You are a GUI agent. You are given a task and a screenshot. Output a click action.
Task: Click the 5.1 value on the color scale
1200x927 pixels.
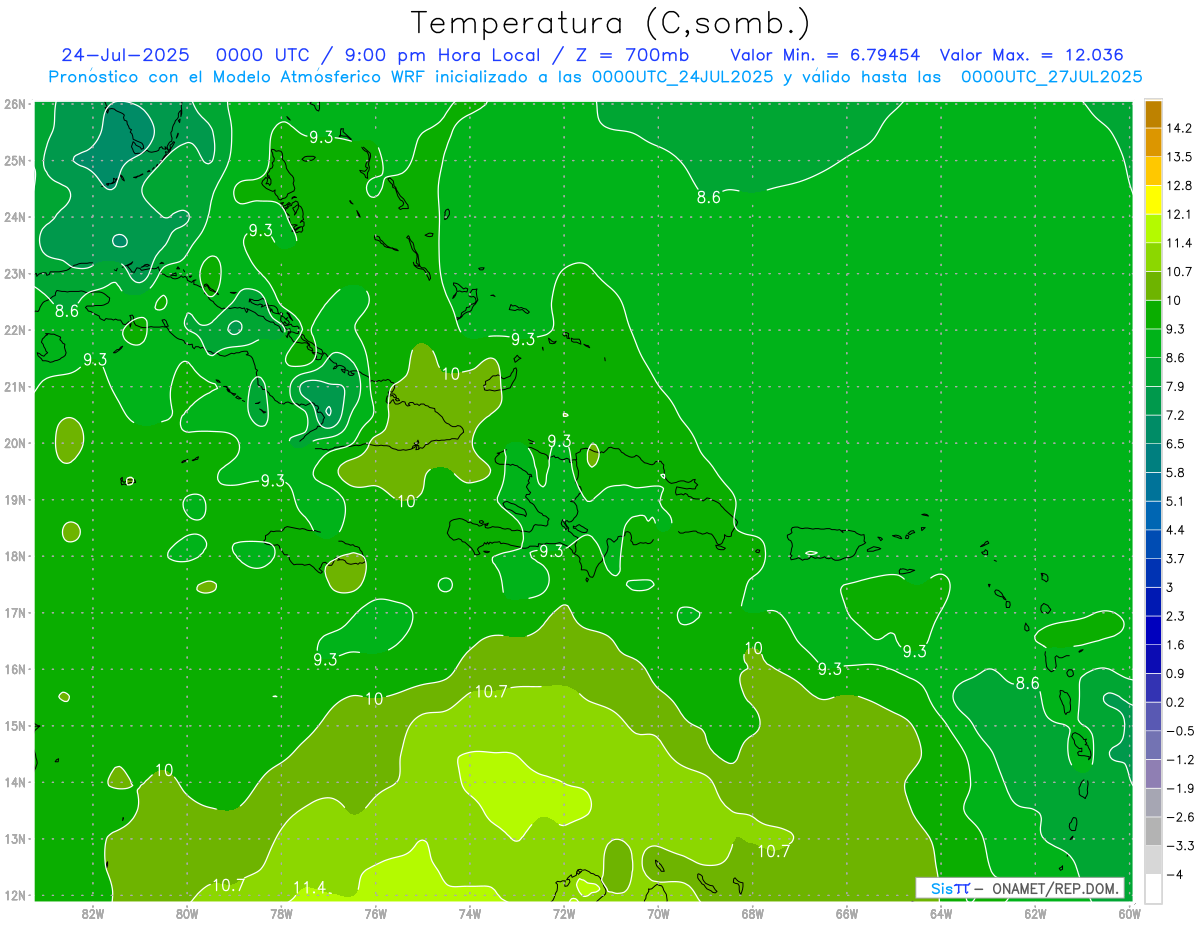(x=1174, y=501)
